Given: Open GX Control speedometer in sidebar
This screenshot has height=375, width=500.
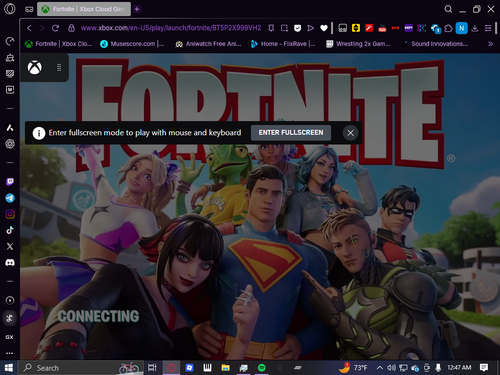Looking at the screenshot, I should [x=10, y=41].
